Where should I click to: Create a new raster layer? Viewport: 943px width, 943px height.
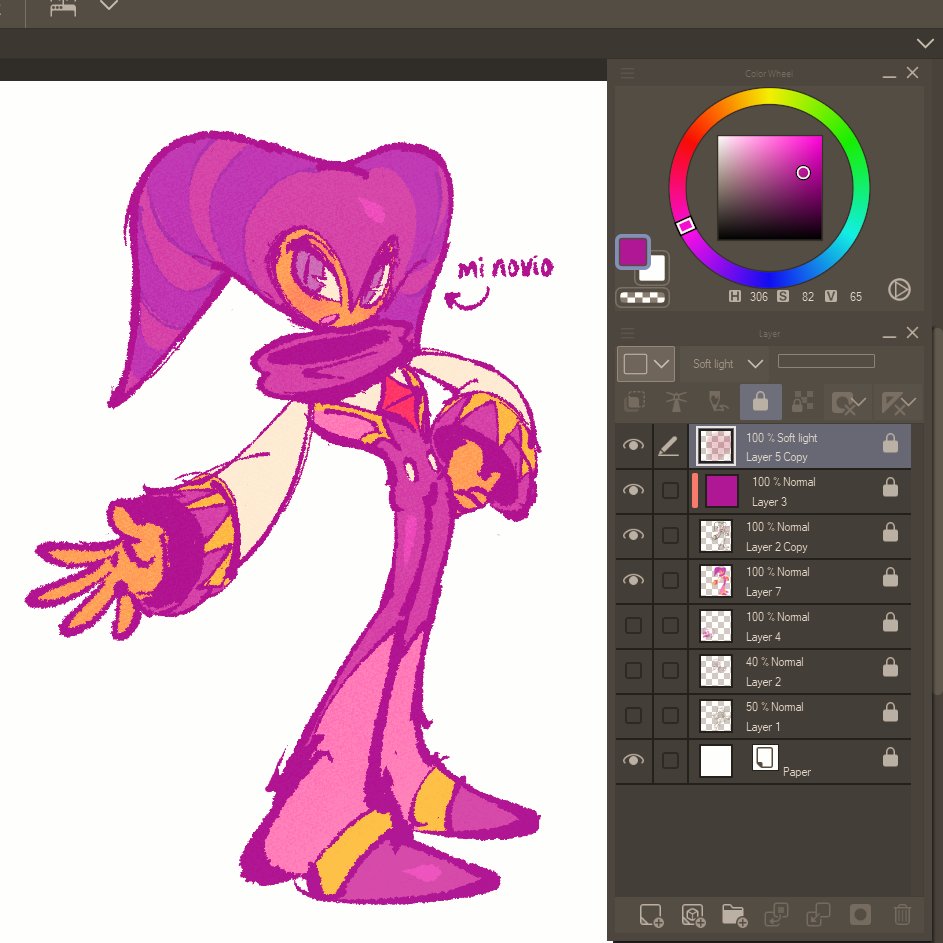pos(651,915)
